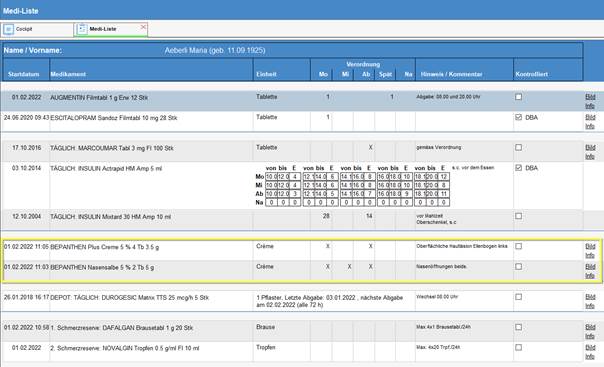The image size is (604, 367).
Task: Close the Medi-Liste tab
Action: point(143,27)
